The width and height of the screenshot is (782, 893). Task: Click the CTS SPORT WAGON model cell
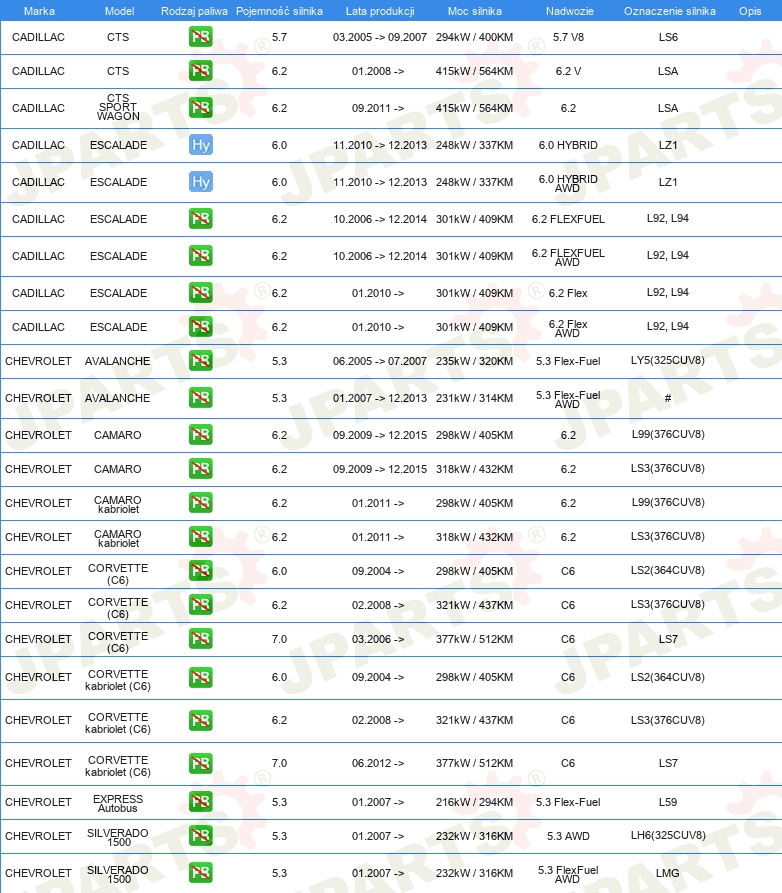coord(118,107)
